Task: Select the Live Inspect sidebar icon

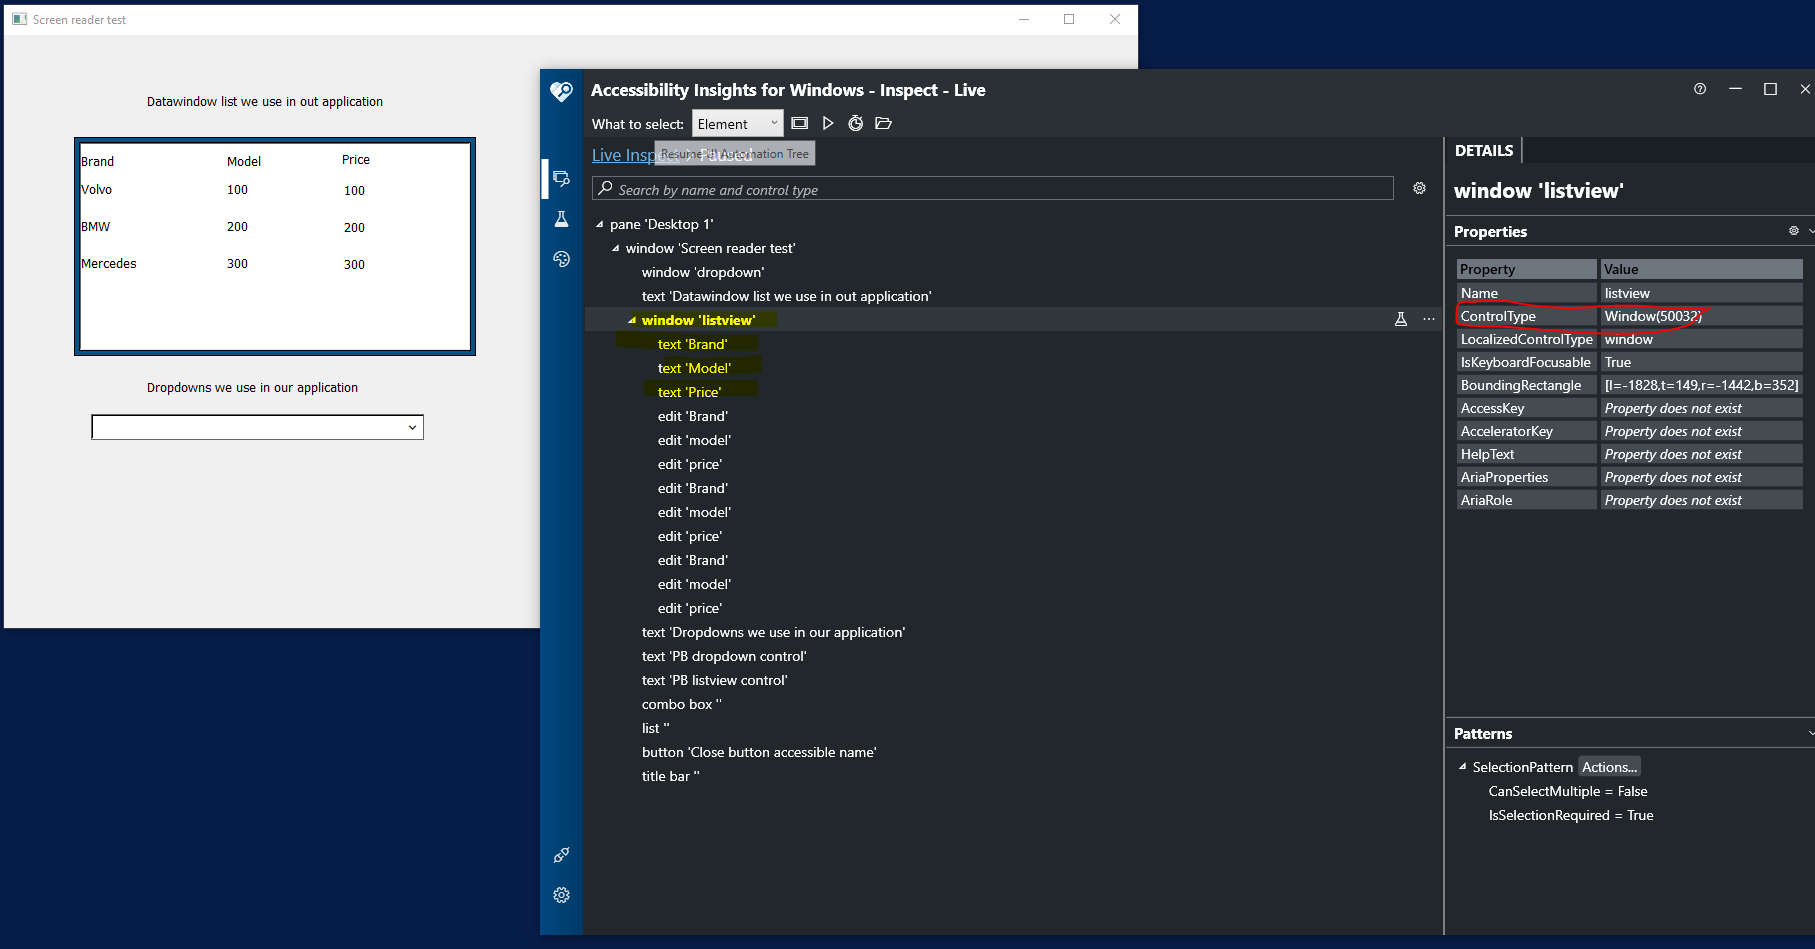Action: point(561,179)
